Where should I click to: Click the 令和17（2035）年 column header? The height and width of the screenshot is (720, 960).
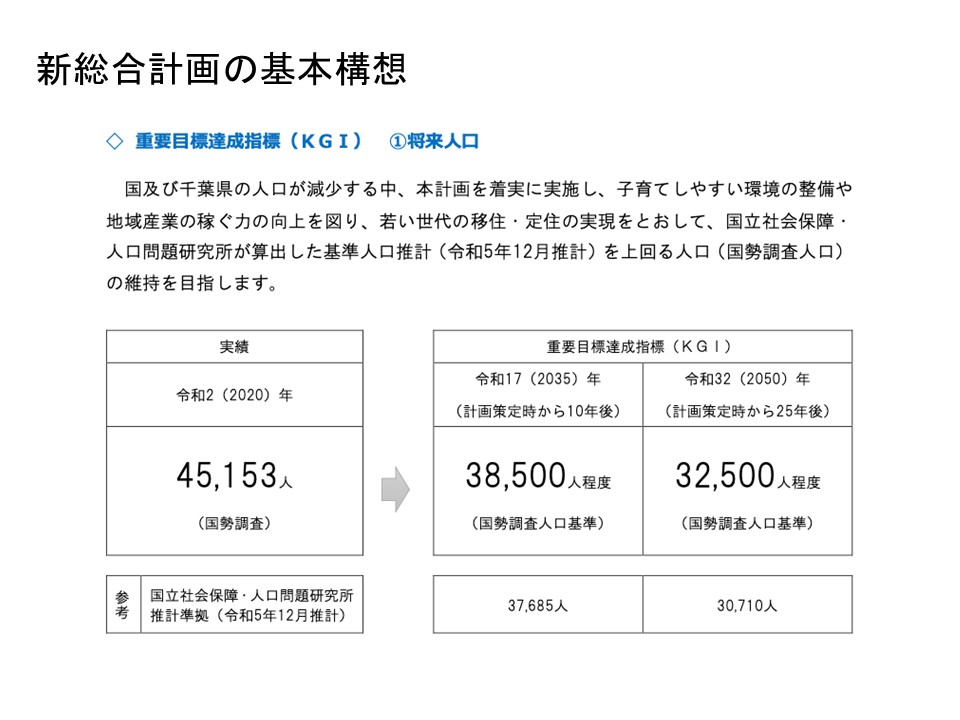537,380
